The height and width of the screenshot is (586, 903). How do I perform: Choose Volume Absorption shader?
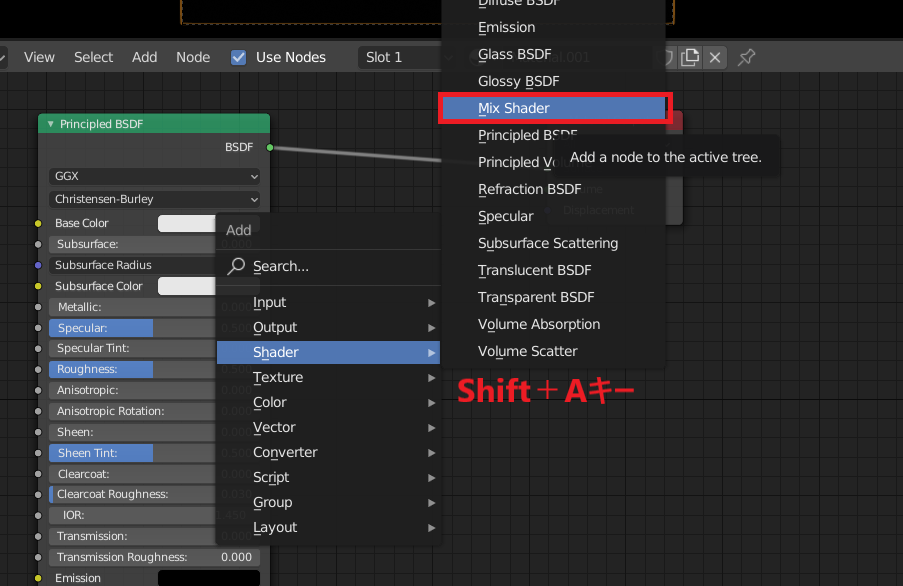coord(554,325)
